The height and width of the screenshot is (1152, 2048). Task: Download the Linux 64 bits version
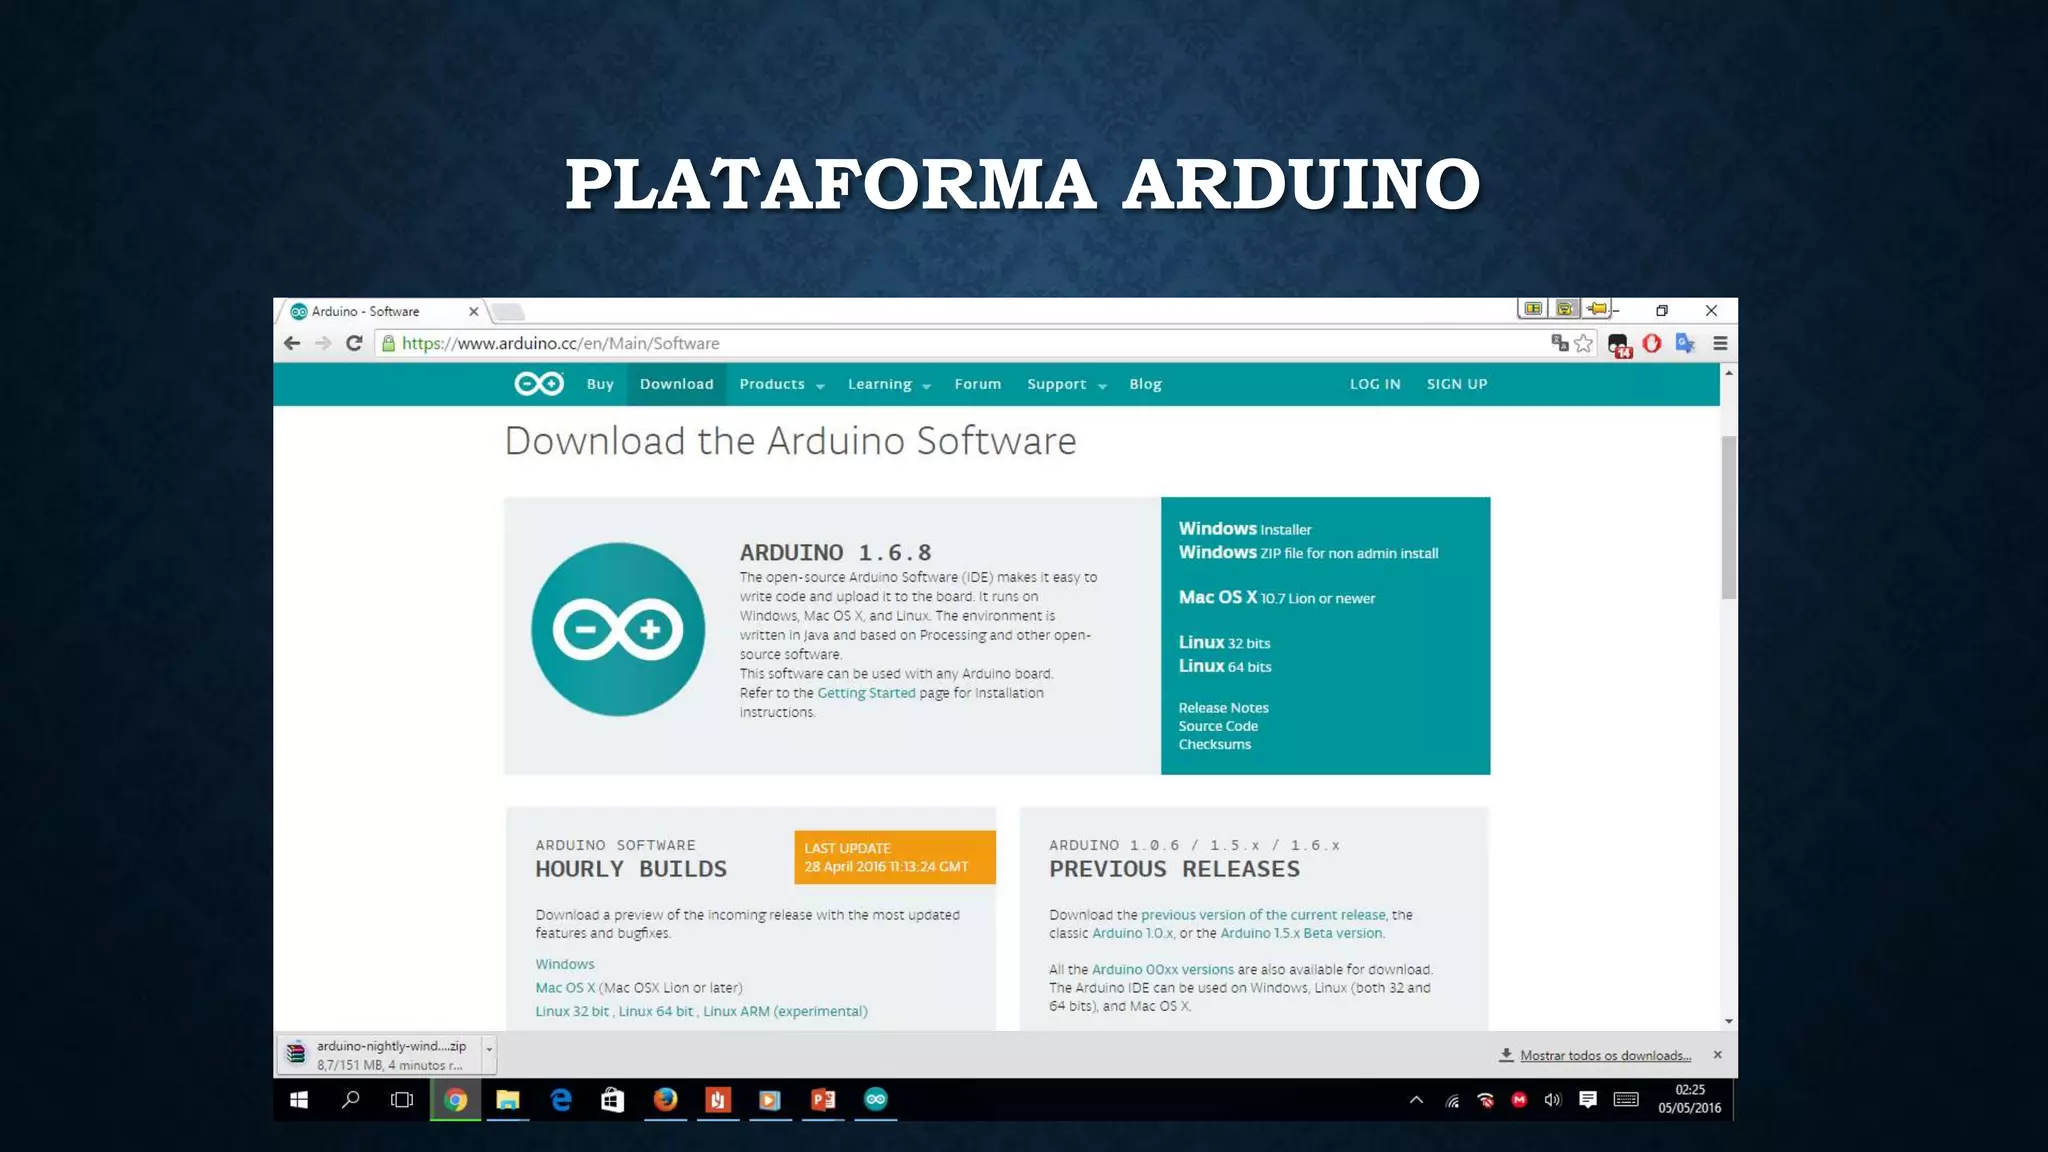(x=1224, y=666)
